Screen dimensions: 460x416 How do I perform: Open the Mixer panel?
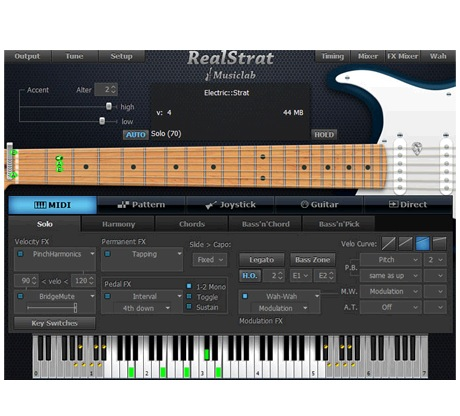point(368,56)
